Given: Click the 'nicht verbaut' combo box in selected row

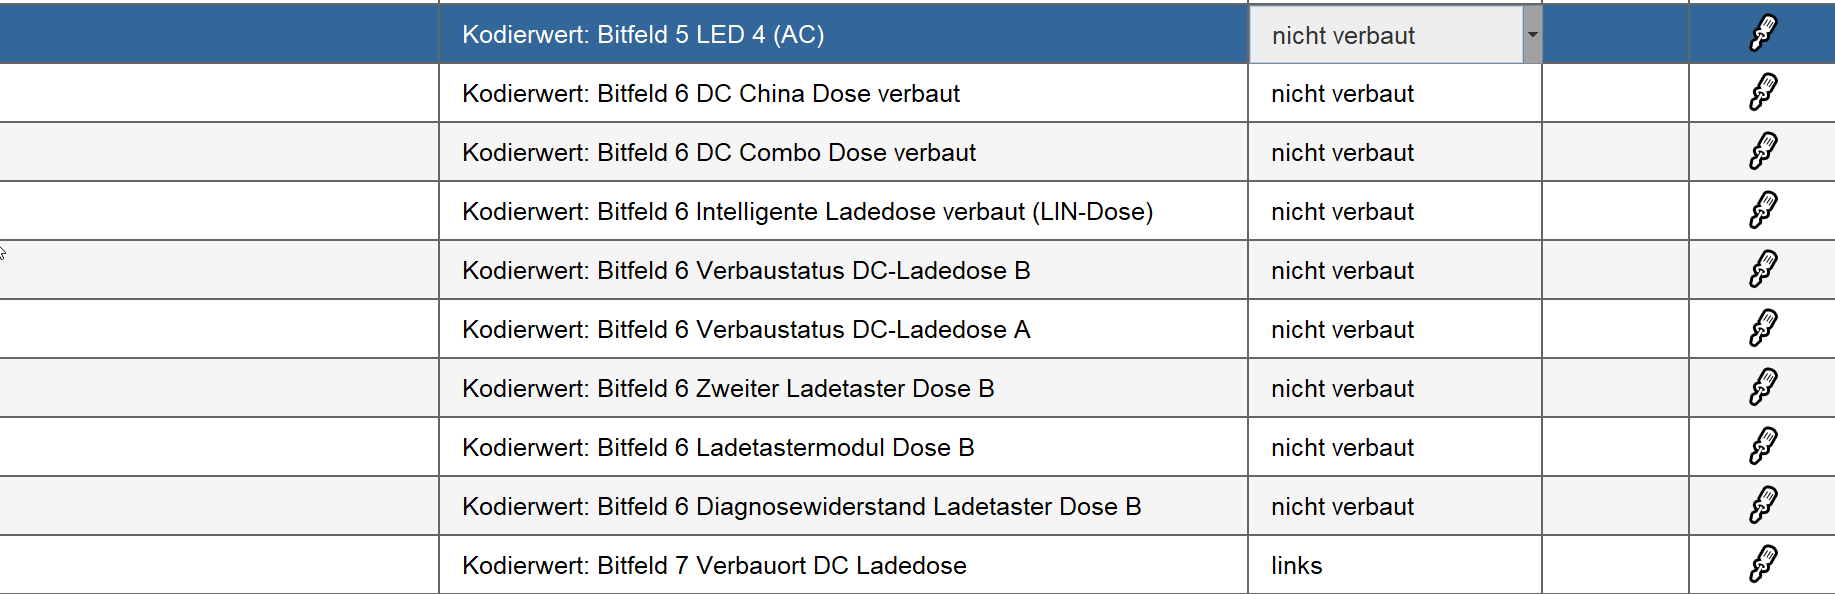Looking at the screenshot, I should 1385,35.
